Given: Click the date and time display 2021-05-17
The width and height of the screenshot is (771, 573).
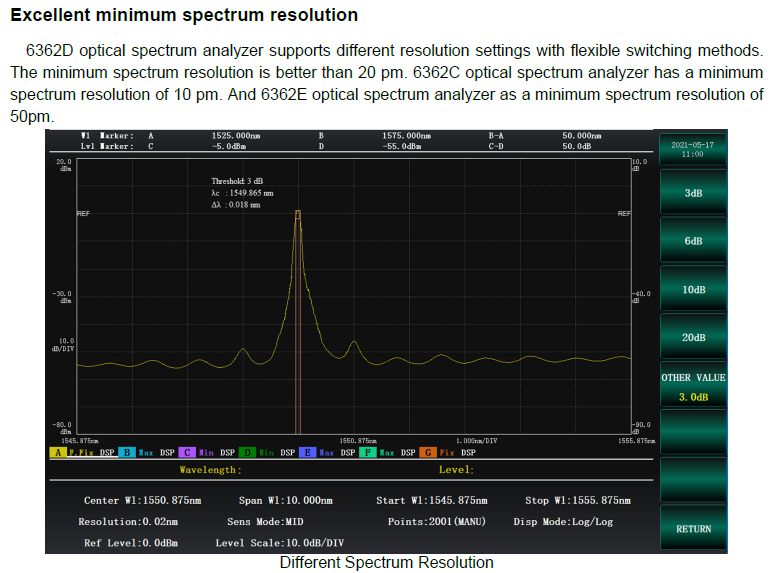Looking at the screenshot, I should [x=692, y=150].
